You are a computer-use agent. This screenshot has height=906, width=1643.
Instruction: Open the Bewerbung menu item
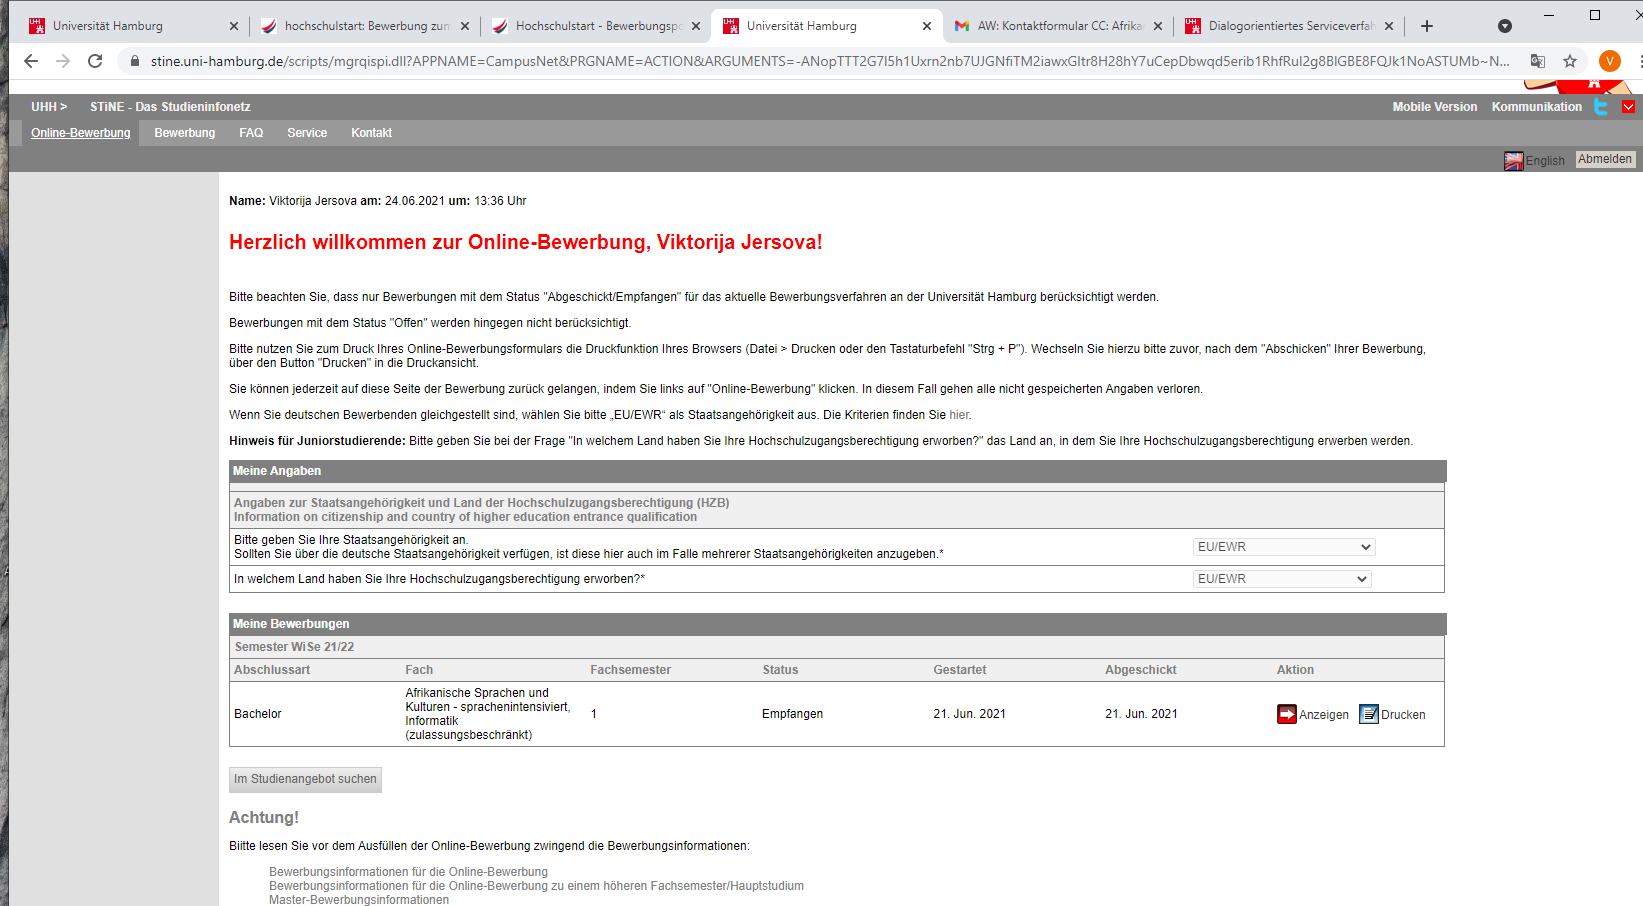coord(184,133)
